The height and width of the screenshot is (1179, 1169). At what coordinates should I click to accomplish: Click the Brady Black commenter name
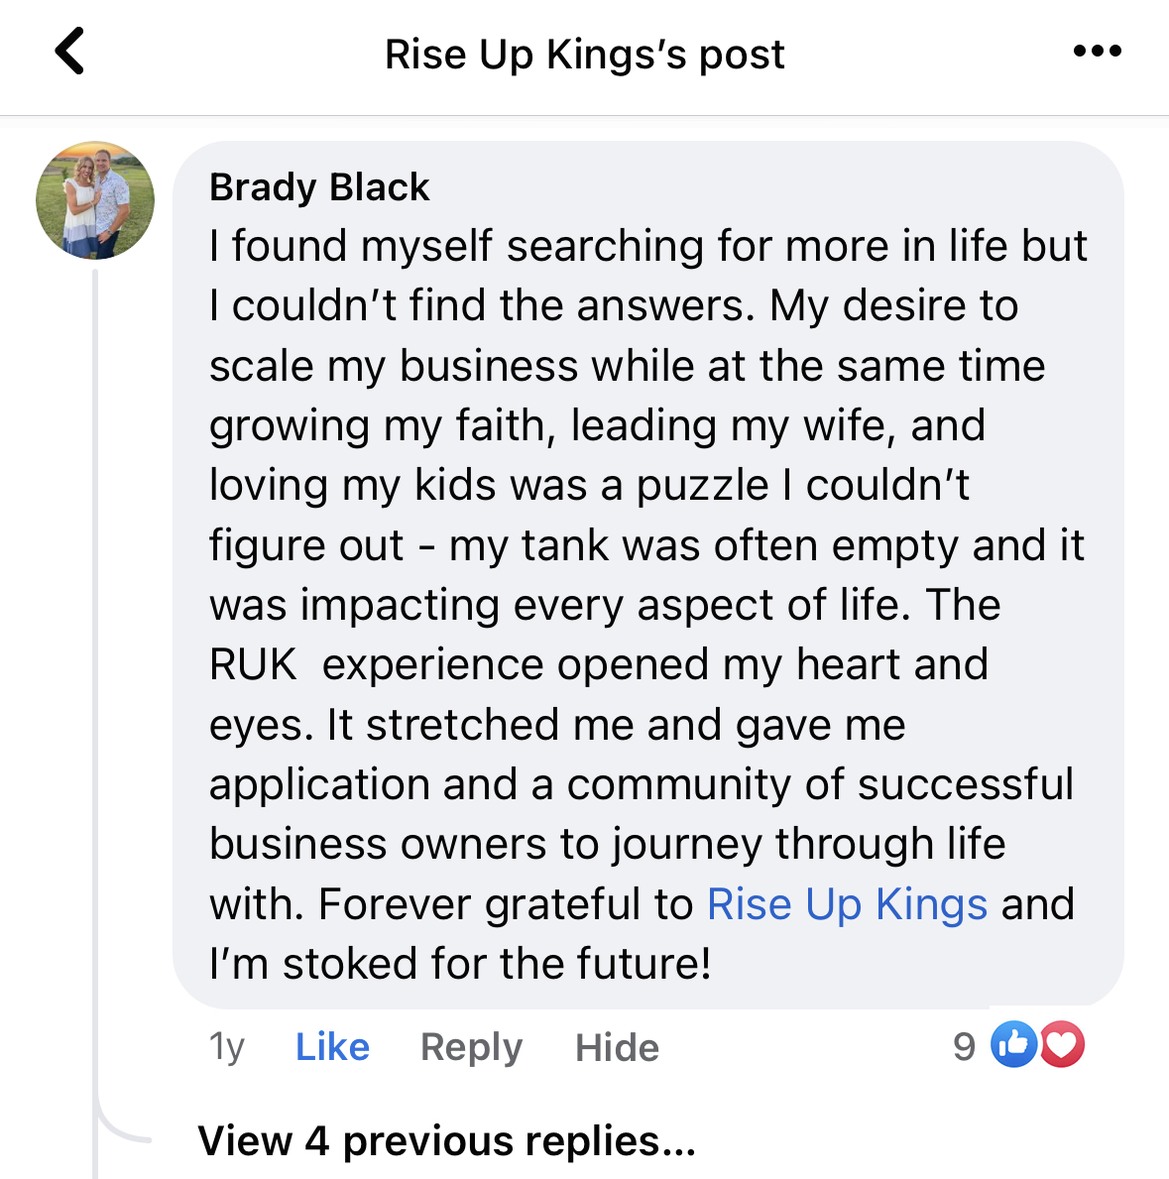pyautogui.click(x=319, y=187)
